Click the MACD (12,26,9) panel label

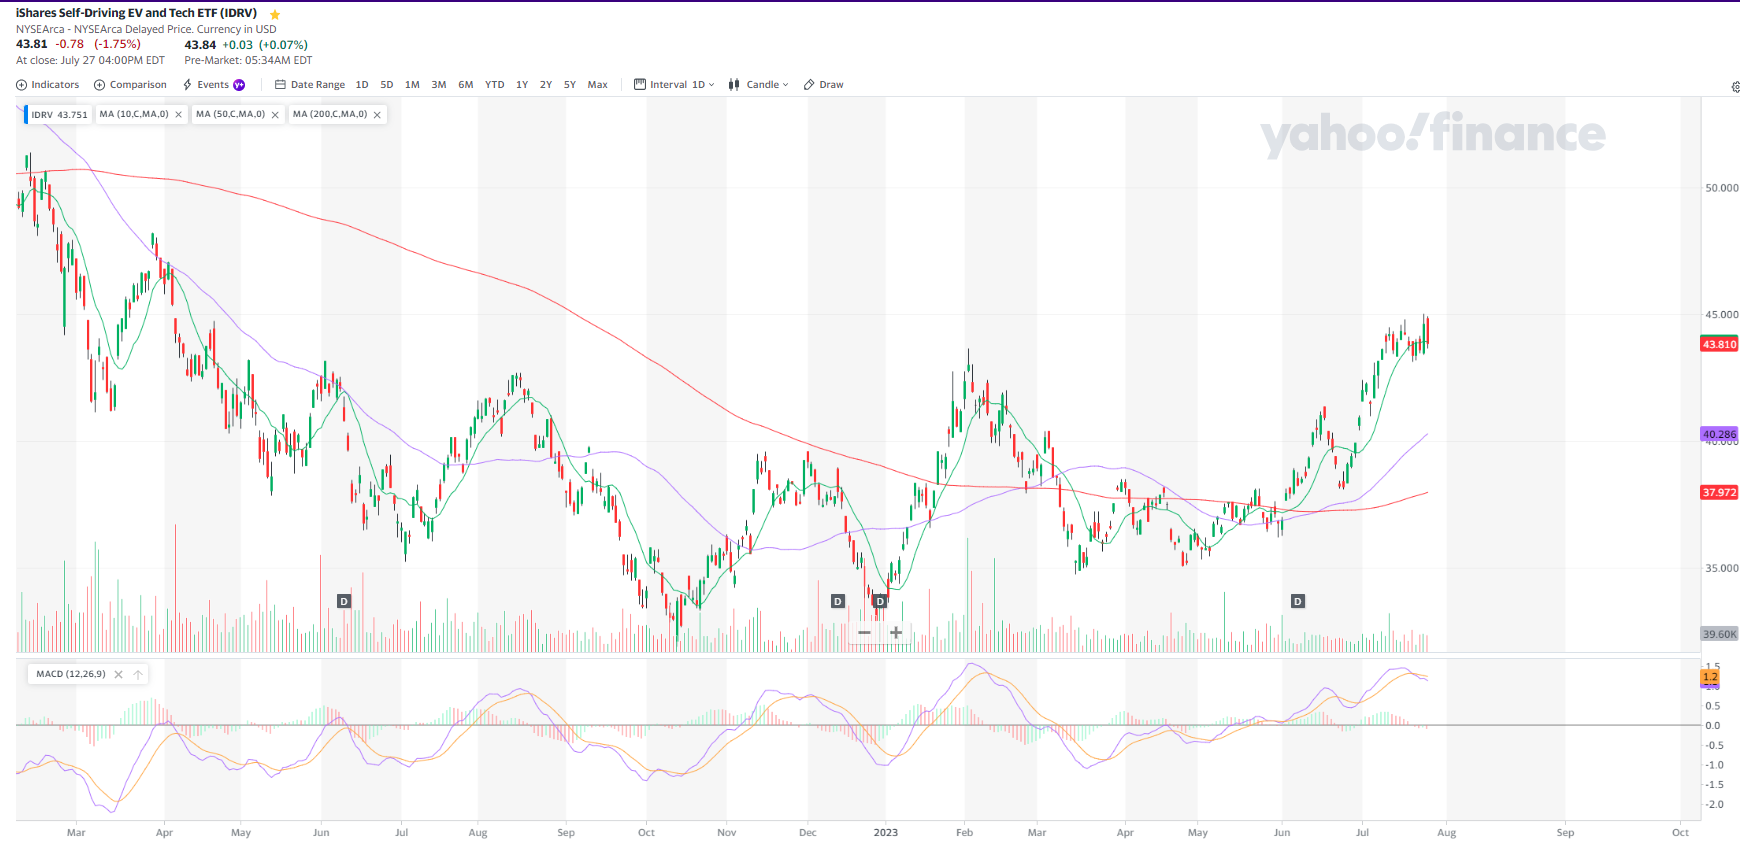pyautogui.click(x=71, y=674)
